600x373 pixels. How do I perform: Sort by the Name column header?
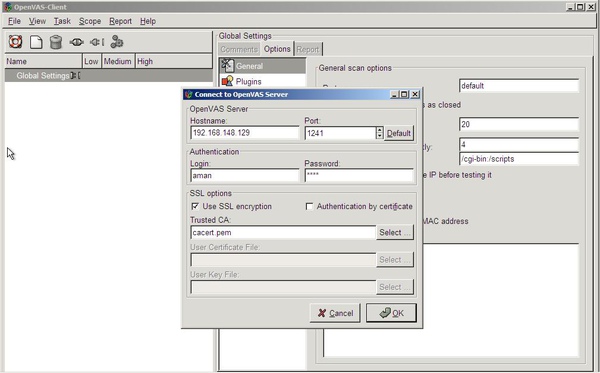pos(43,61)
